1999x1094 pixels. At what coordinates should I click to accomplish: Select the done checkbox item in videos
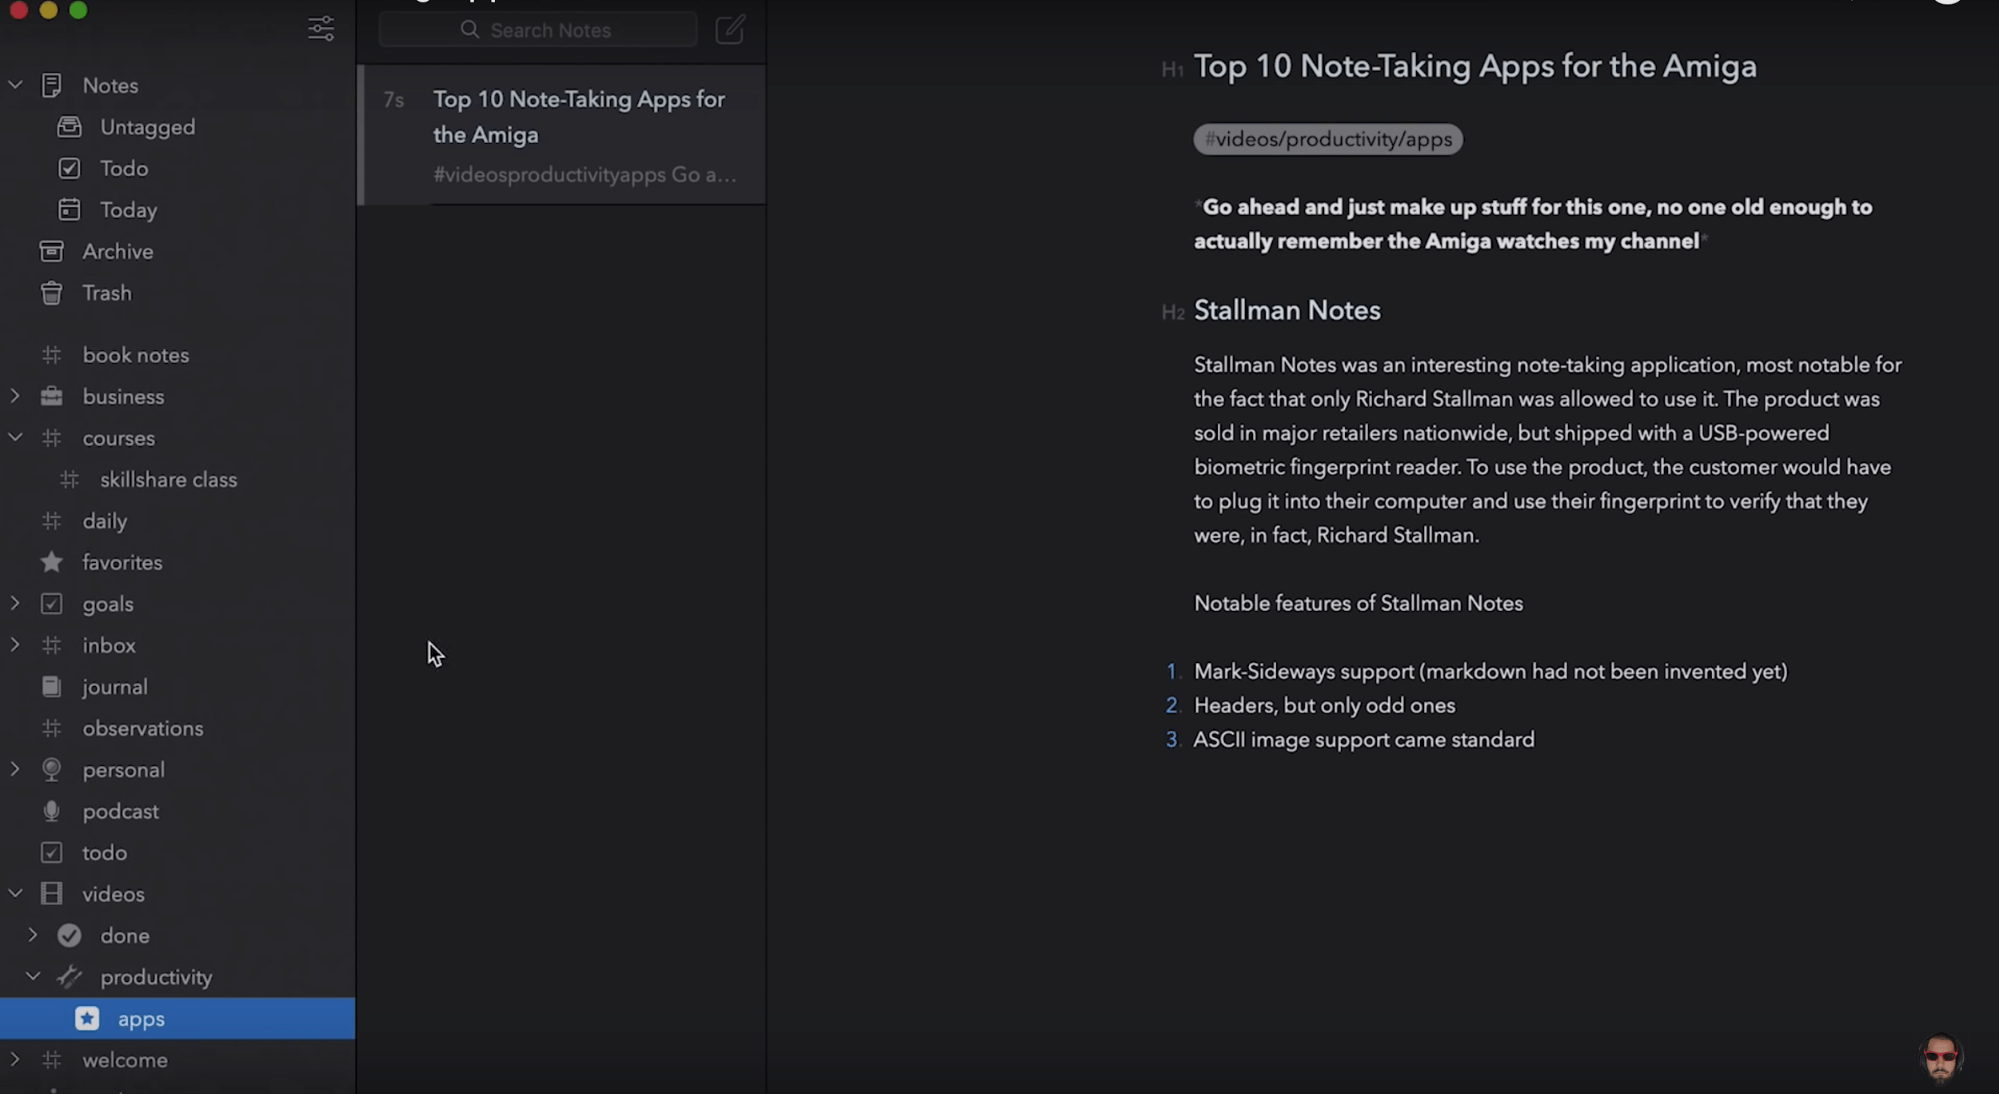[x=125, y=935]
